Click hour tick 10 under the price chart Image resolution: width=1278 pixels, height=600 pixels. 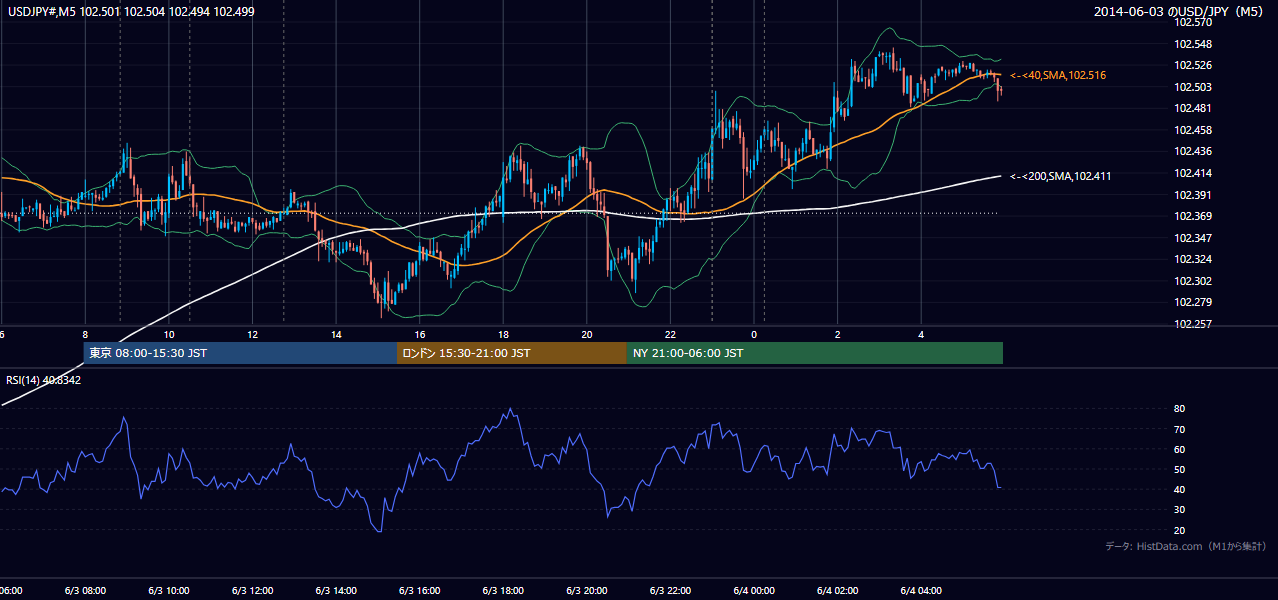(x=168, y=334)
